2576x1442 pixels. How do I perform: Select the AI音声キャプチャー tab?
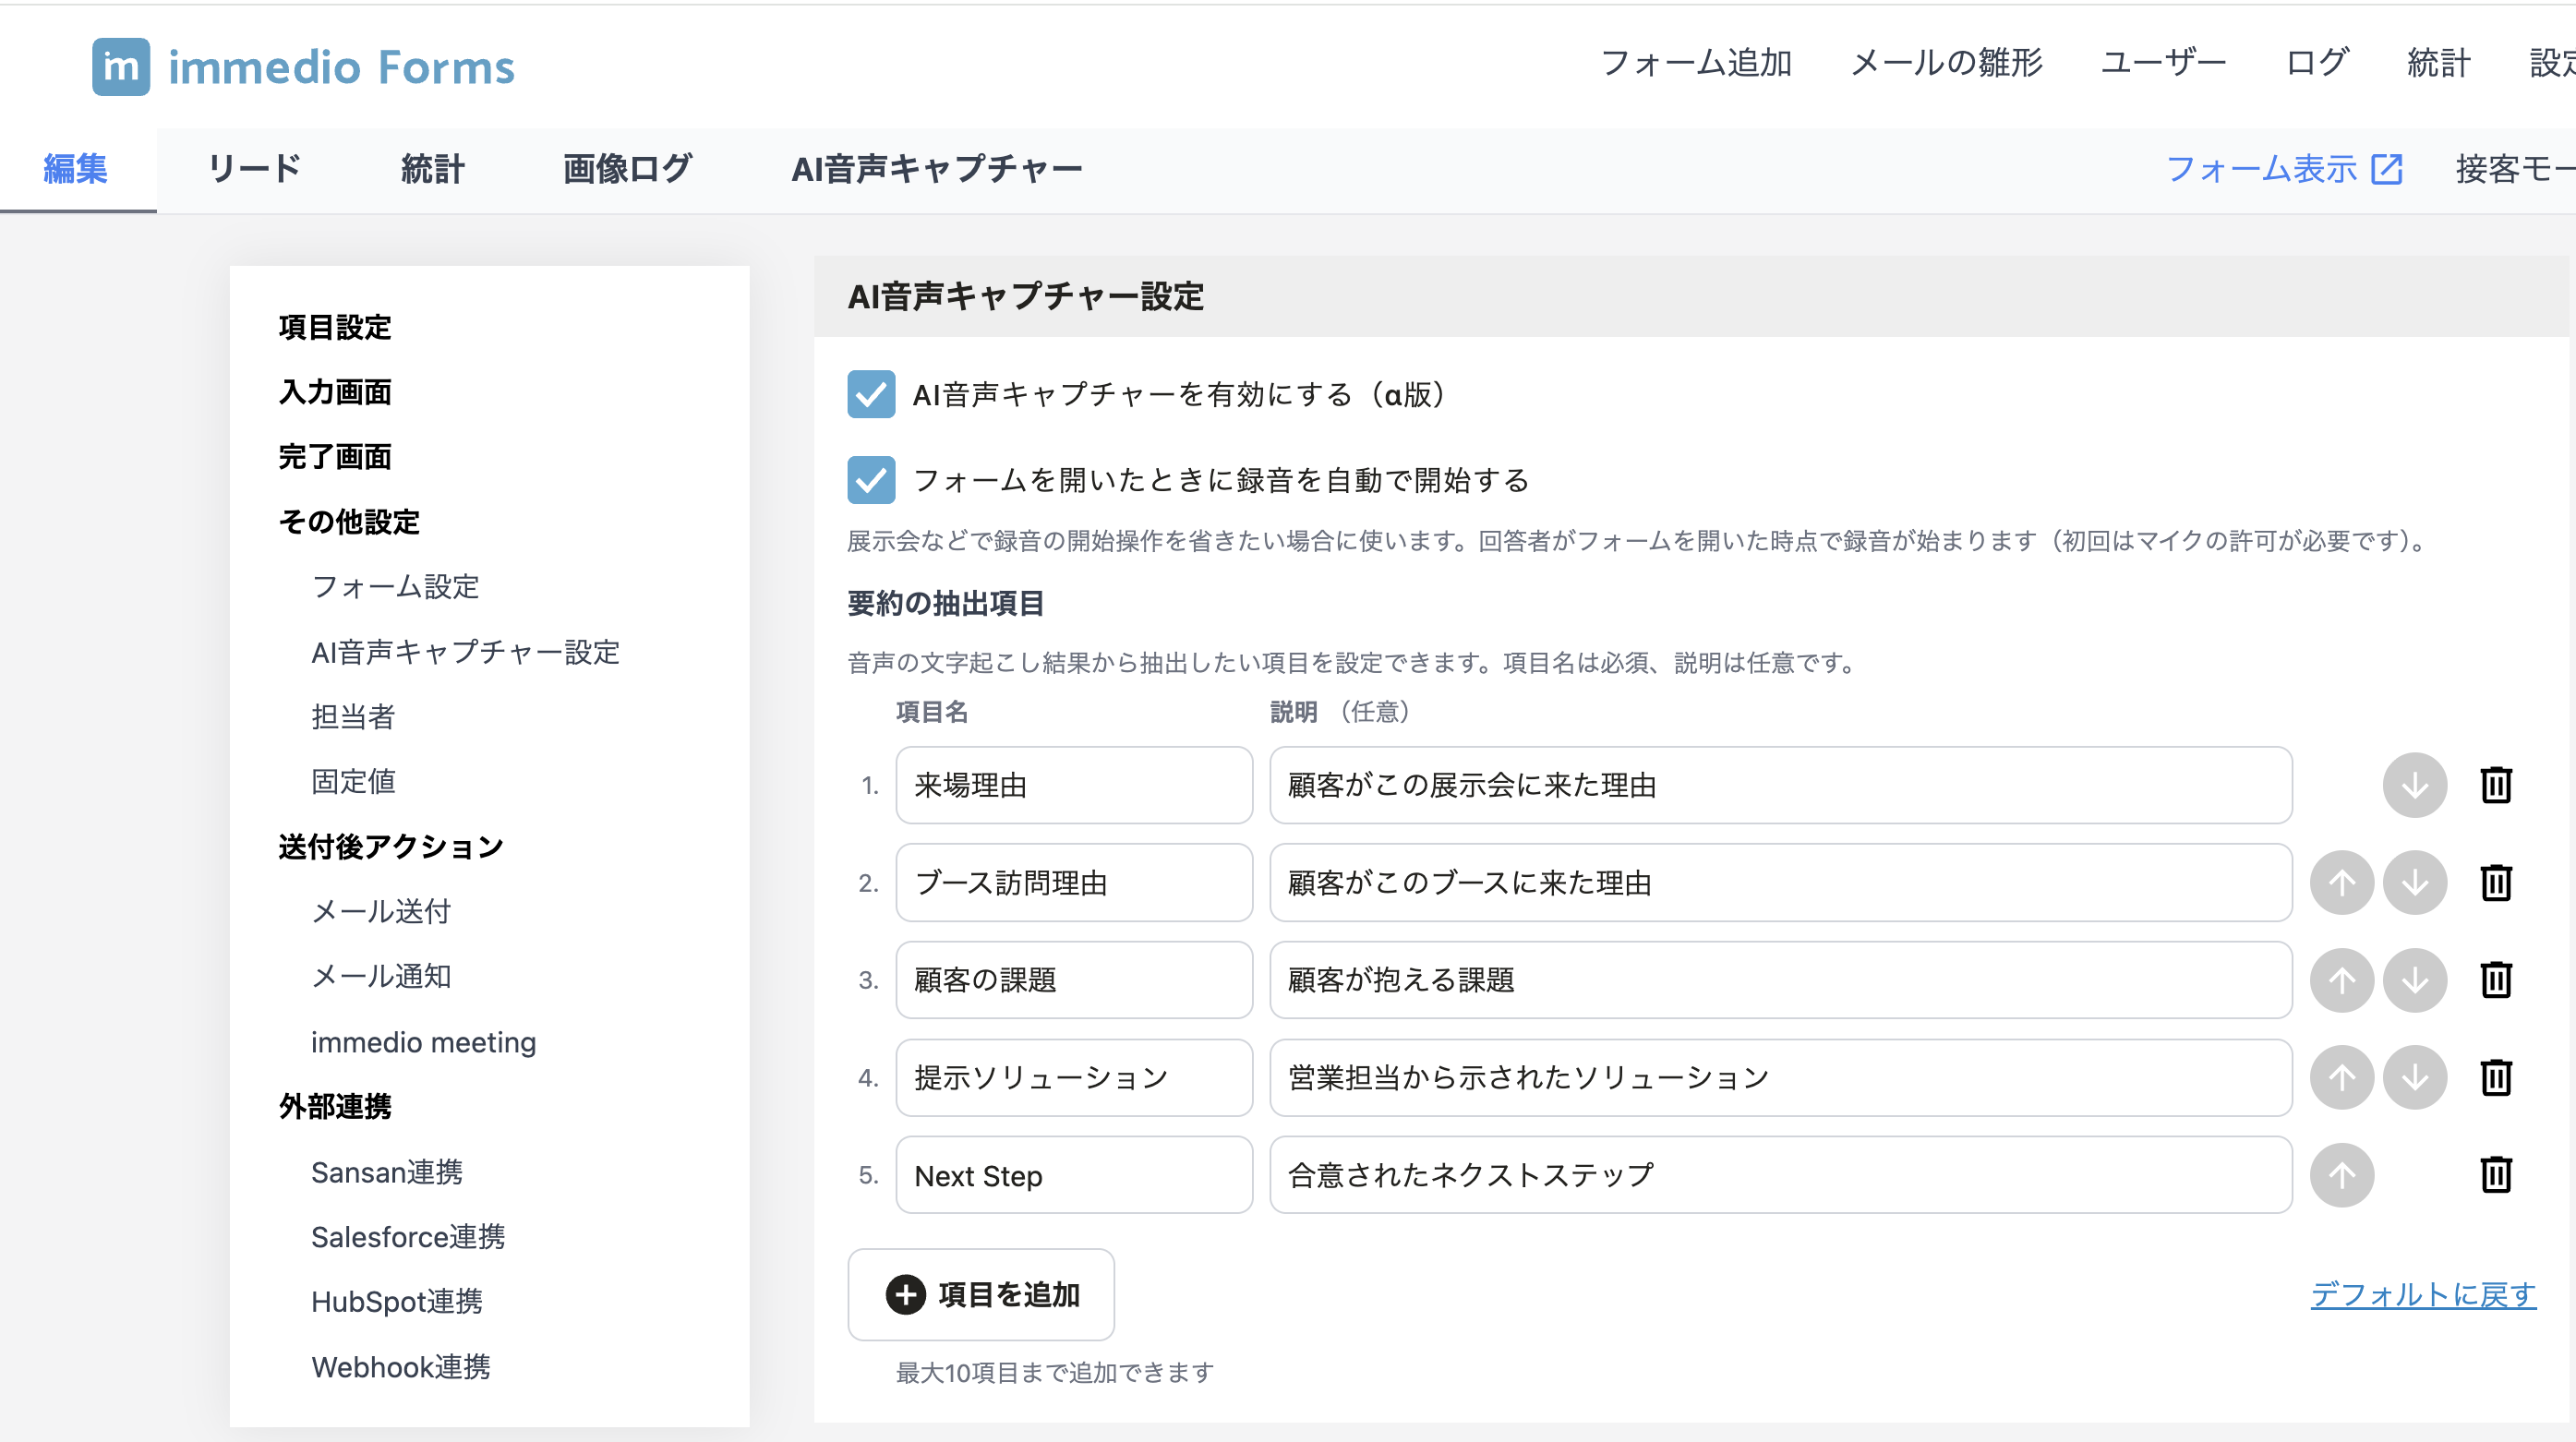pos(936,168)
